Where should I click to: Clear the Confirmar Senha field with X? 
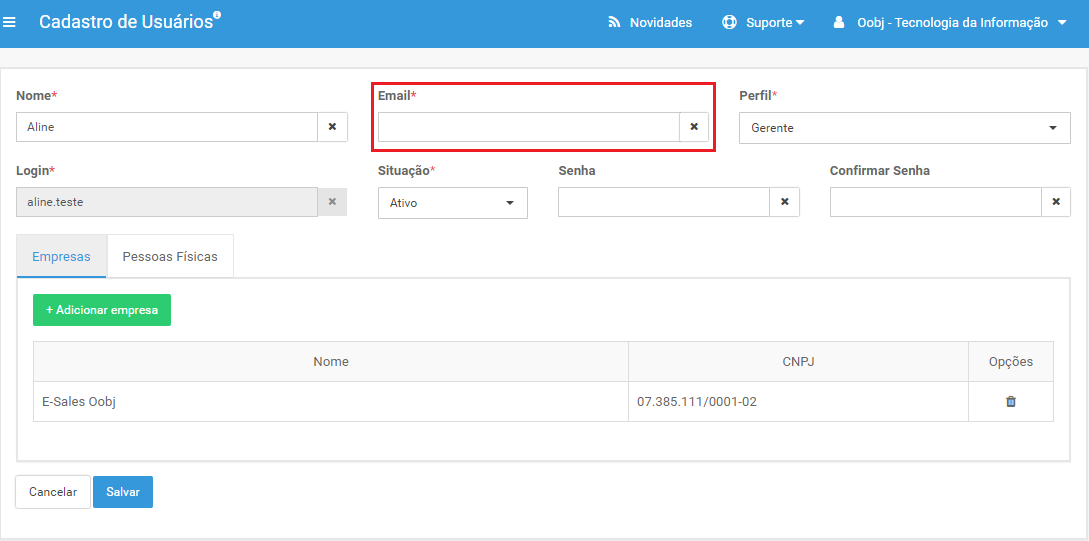[x=1056, y=202]
